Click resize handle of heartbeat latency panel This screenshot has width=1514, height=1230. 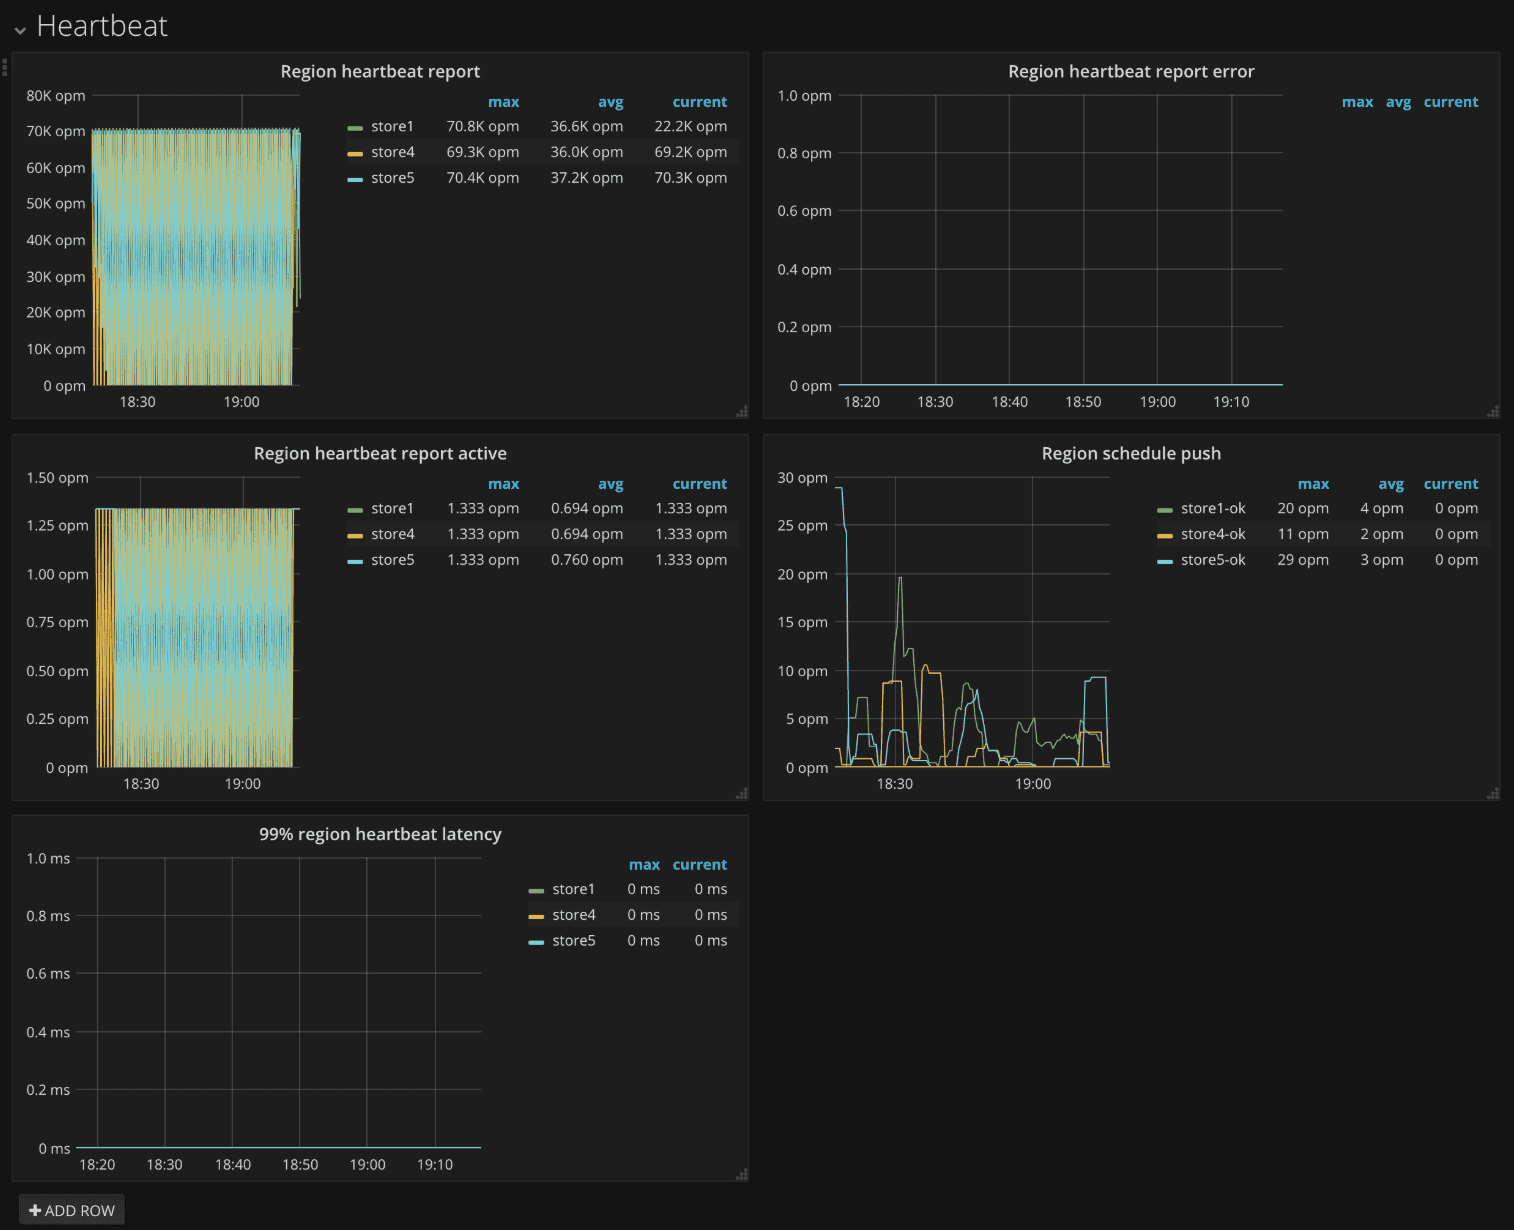(742, 1174)
